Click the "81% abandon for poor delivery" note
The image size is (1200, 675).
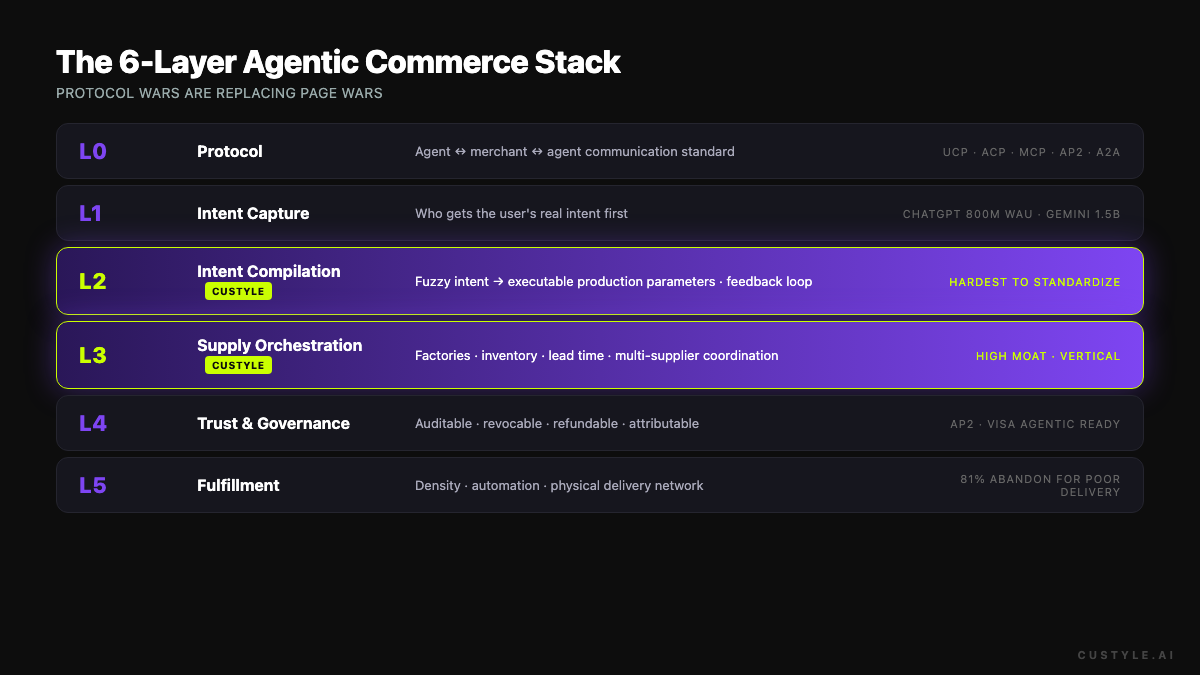[1040, 486]
